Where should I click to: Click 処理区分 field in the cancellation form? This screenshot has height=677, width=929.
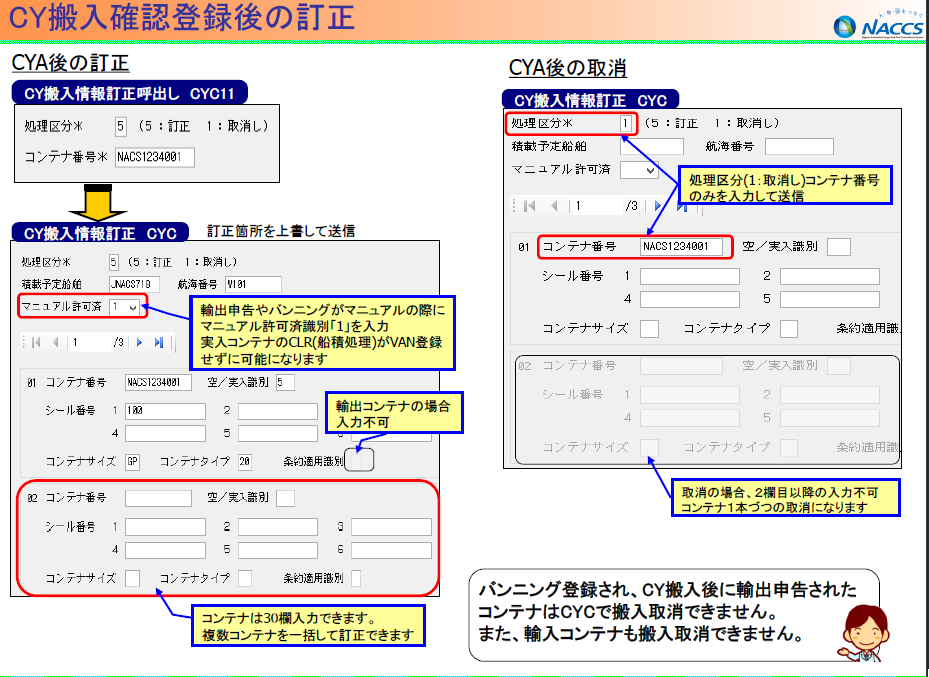point(625,123)
